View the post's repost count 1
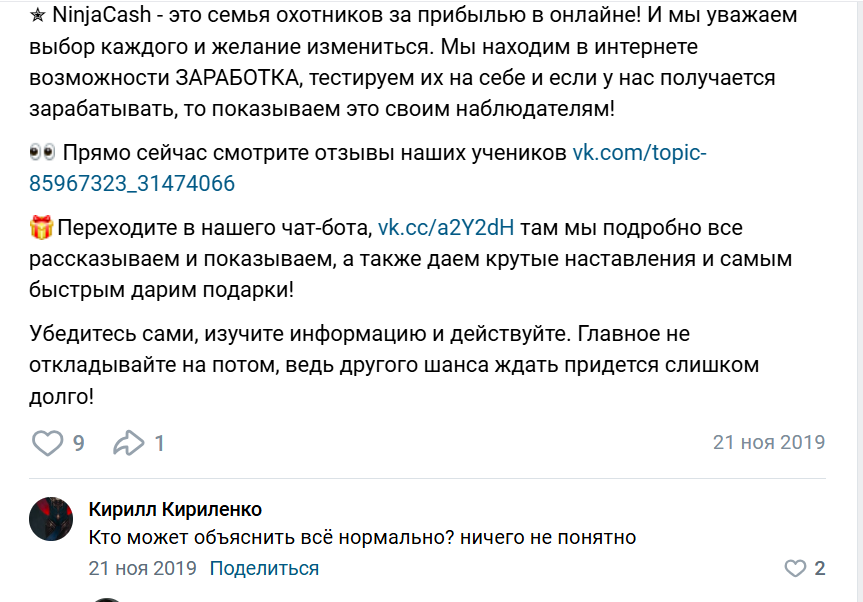The width and height of the screenshot is (863, 602). [159, 443]
